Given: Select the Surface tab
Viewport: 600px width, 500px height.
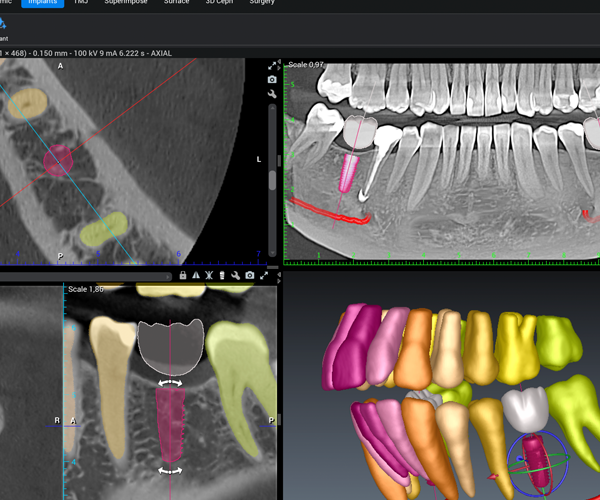Looking at the screenshot, I should (177, 4).
